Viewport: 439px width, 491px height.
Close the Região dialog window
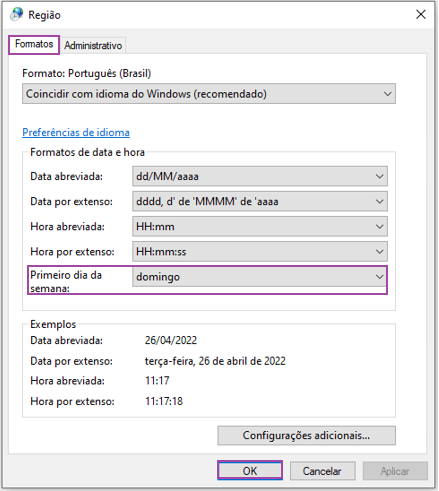pos(421,14)
